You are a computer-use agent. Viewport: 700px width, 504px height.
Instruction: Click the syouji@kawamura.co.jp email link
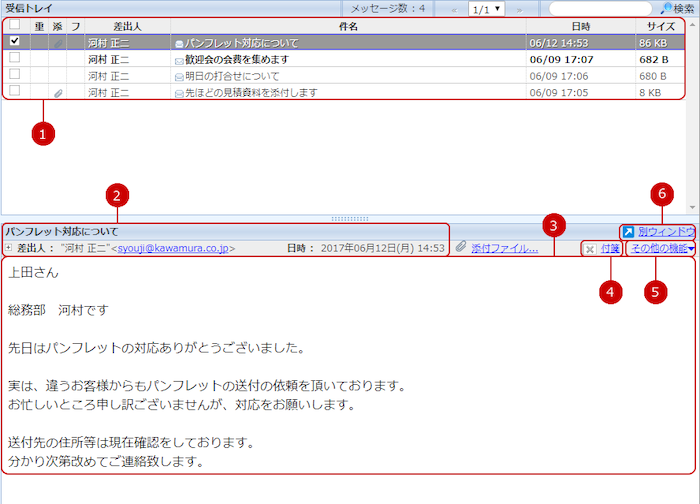click(x=174, y=247)
